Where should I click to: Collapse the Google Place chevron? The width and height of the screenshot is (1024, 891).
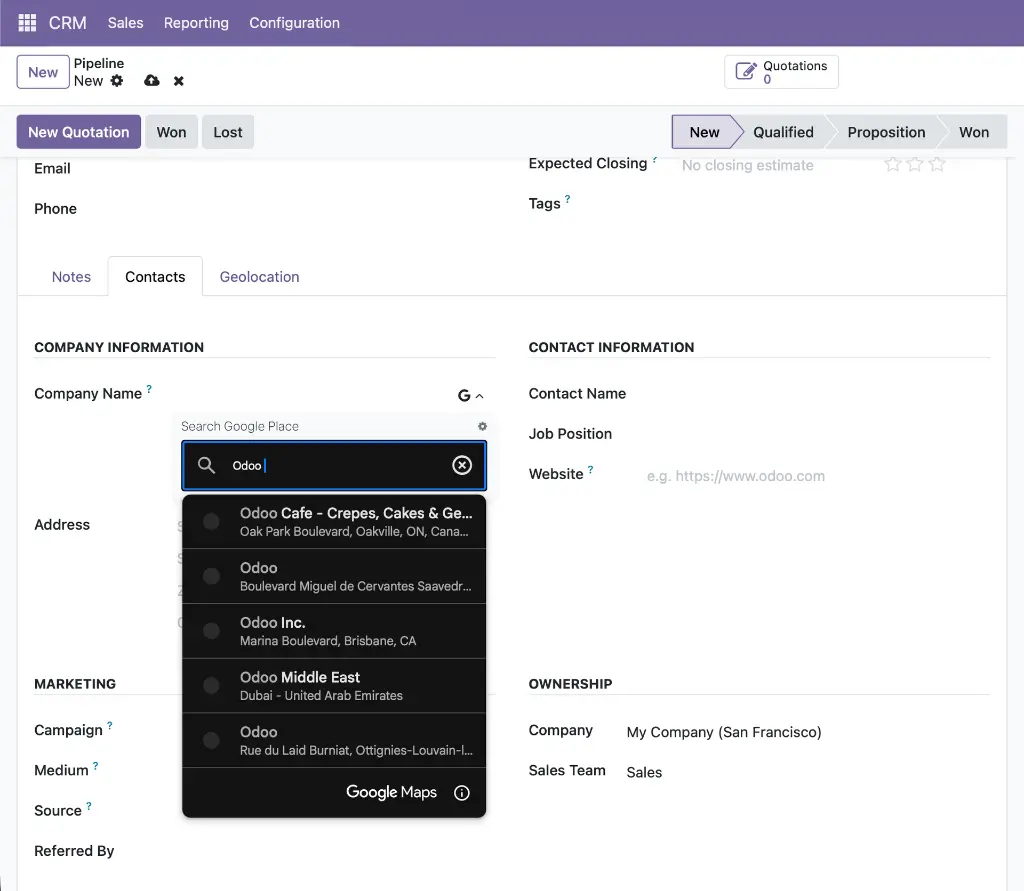pos(479,396)
